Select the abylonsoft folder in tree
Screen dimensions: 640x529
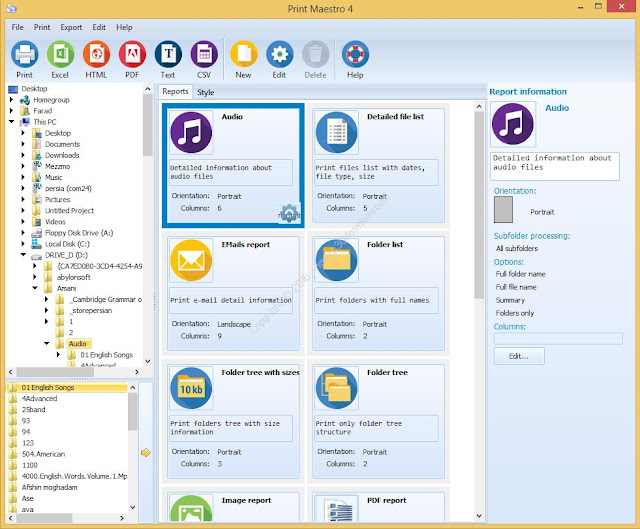click(x=74, y=277)
